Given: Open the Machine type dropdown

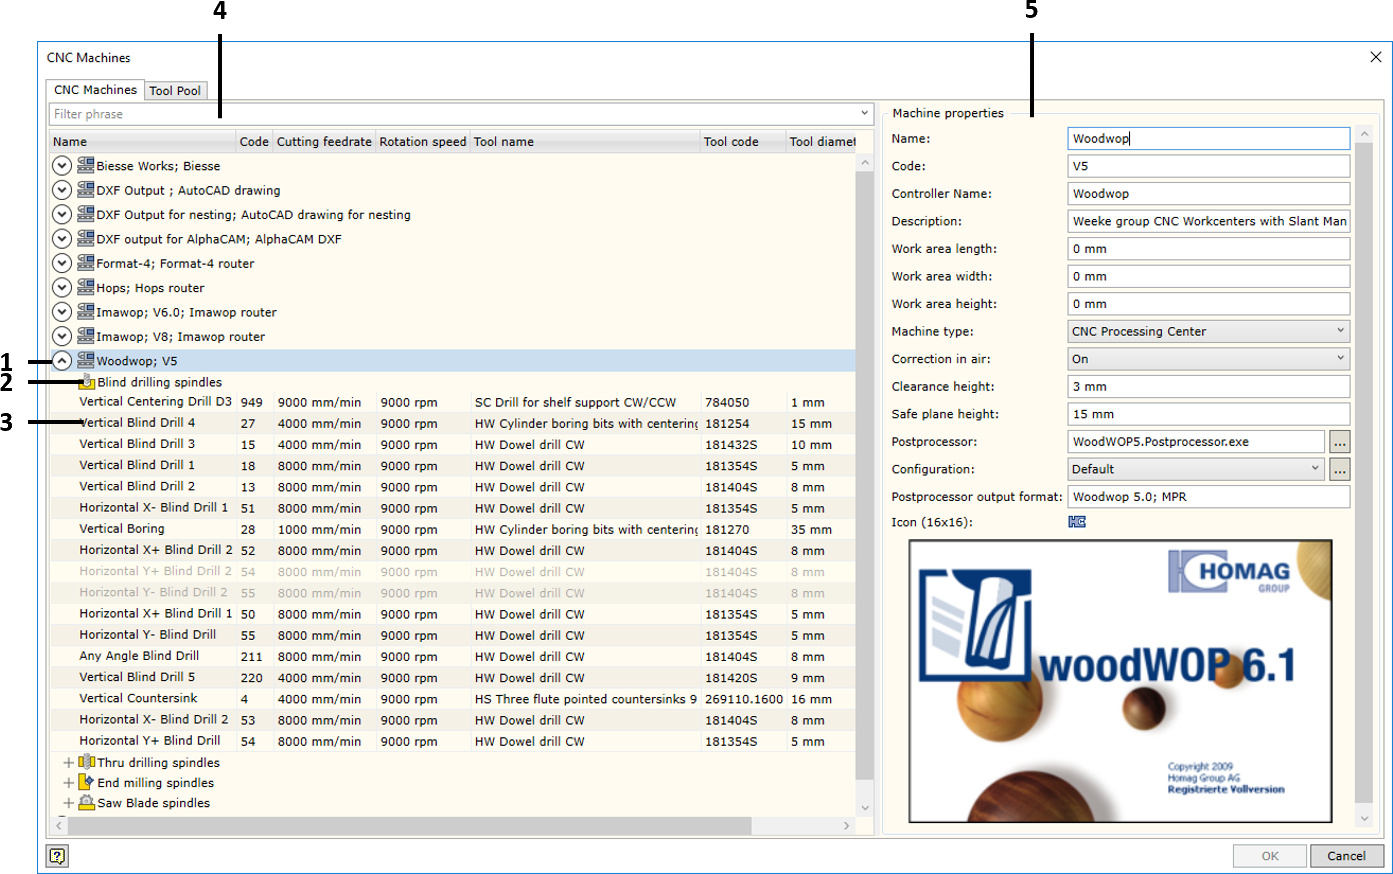Looking at the screenshot, I should pos(1340,331).
